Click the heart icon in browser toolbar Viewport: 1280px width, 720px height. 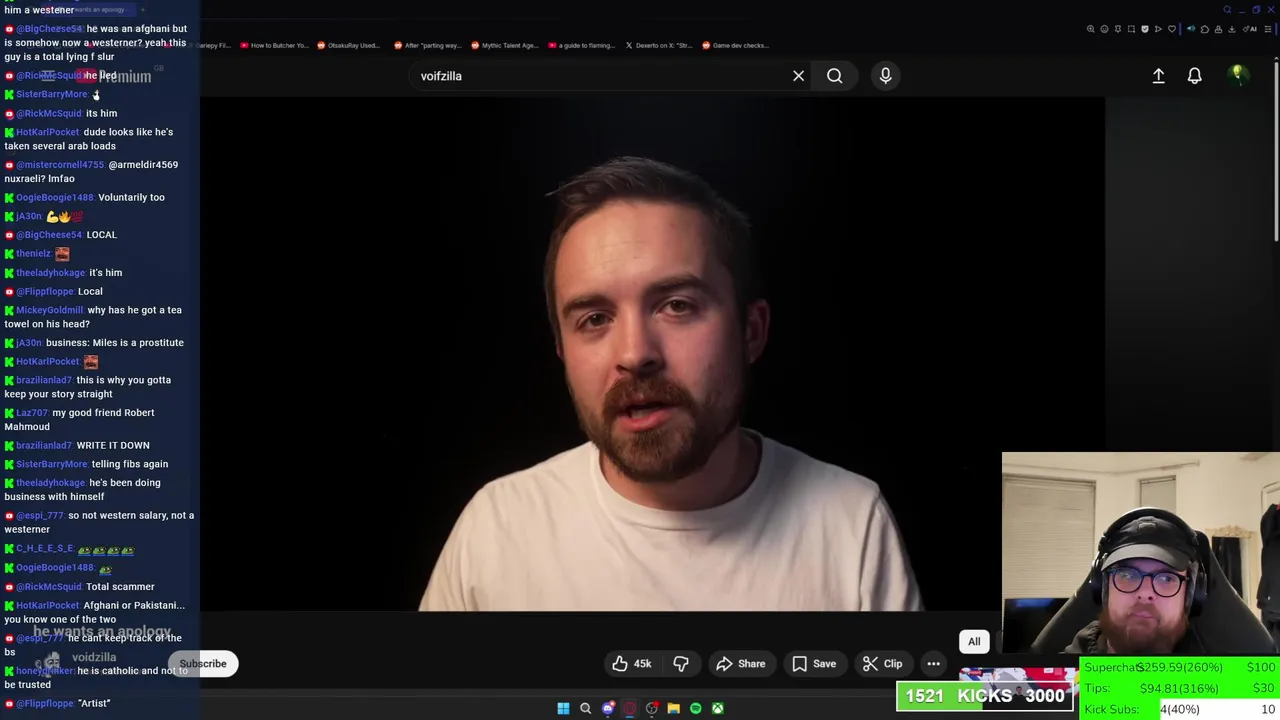[x=1172, y=29]
